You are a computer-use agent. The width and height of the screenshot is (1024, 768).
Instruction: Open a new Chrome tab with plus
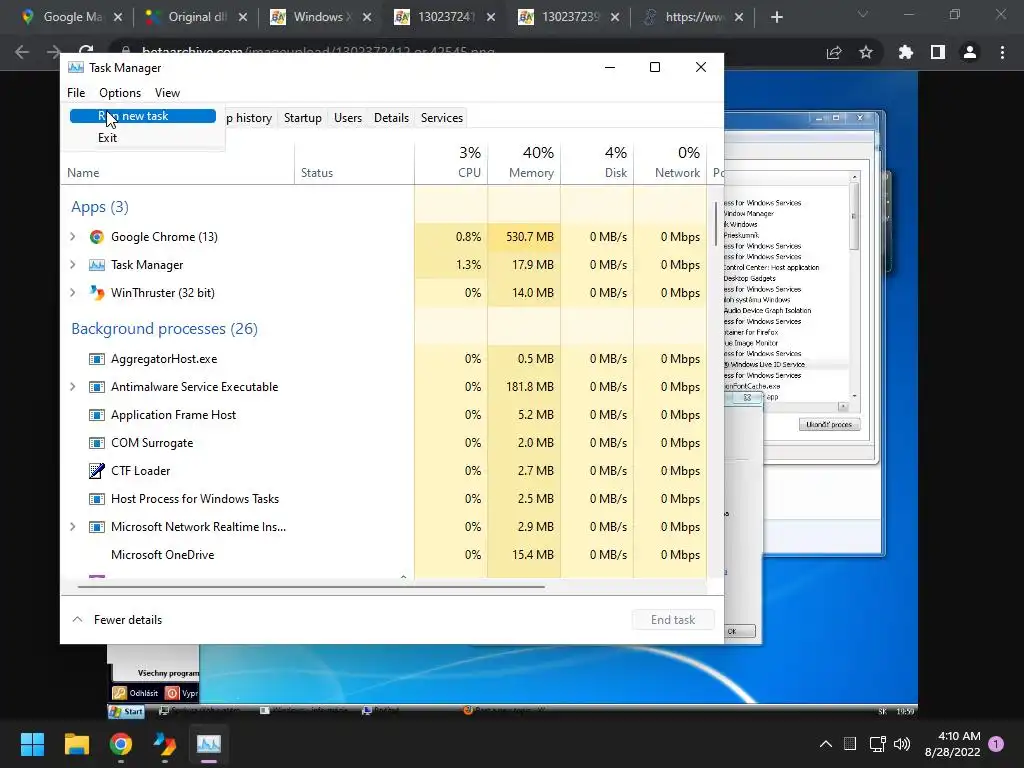tap(776, 17)
